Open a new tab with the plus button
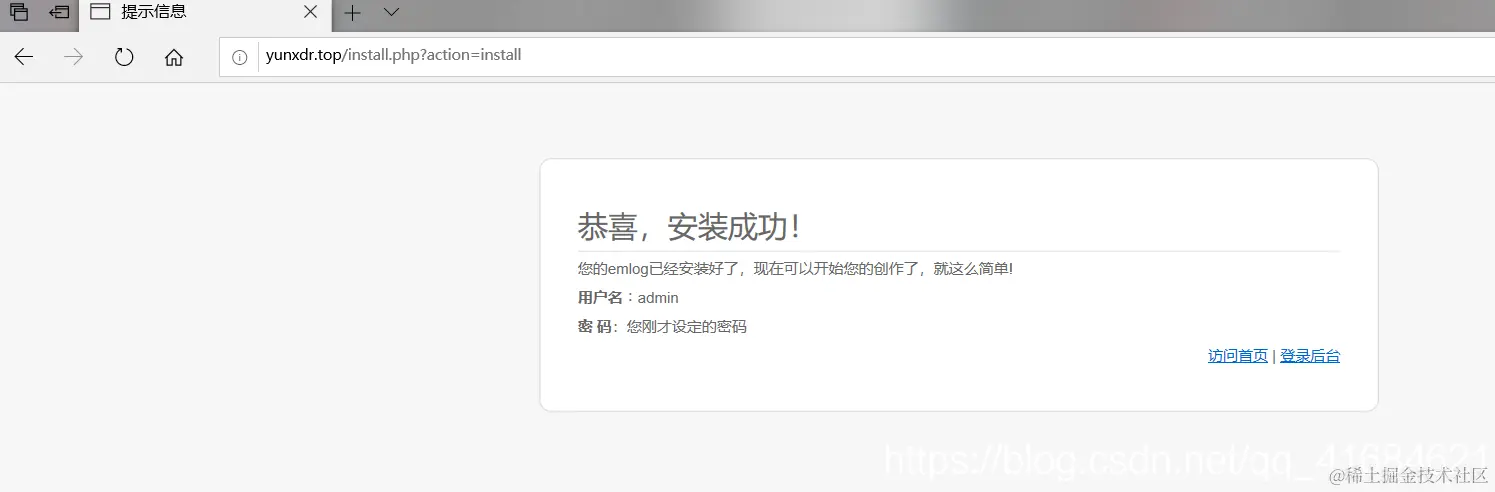Screen dimensions: 1495x492 tap(352, 13)
